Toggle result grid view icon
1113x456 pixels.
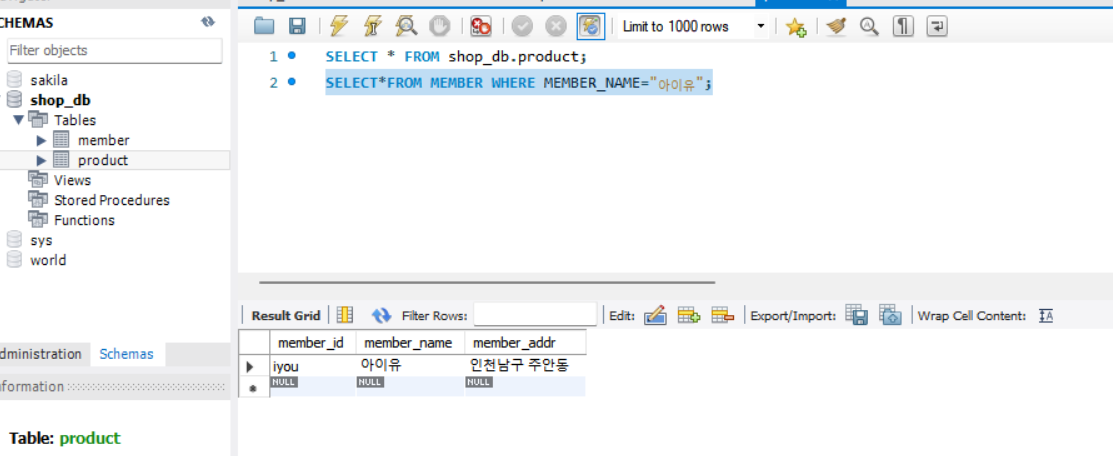pyautogui.click(x=345, y=315)
